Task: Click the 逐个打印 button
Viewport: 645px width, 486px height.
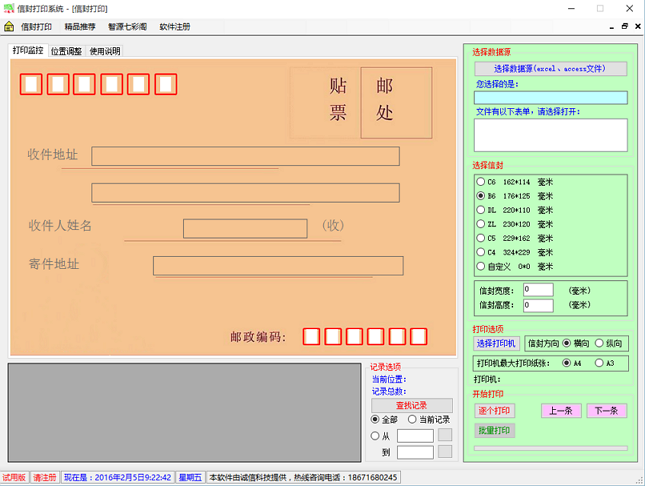Action: point(494,410)
